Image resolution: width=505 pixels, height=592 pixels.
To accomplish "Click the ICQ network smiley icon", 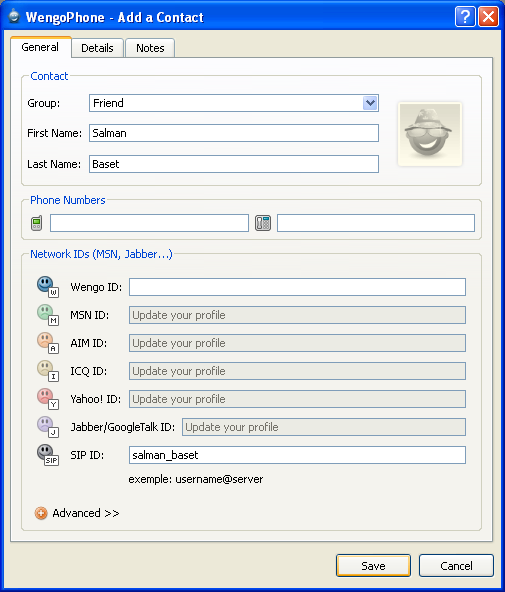I will [48, 371].
